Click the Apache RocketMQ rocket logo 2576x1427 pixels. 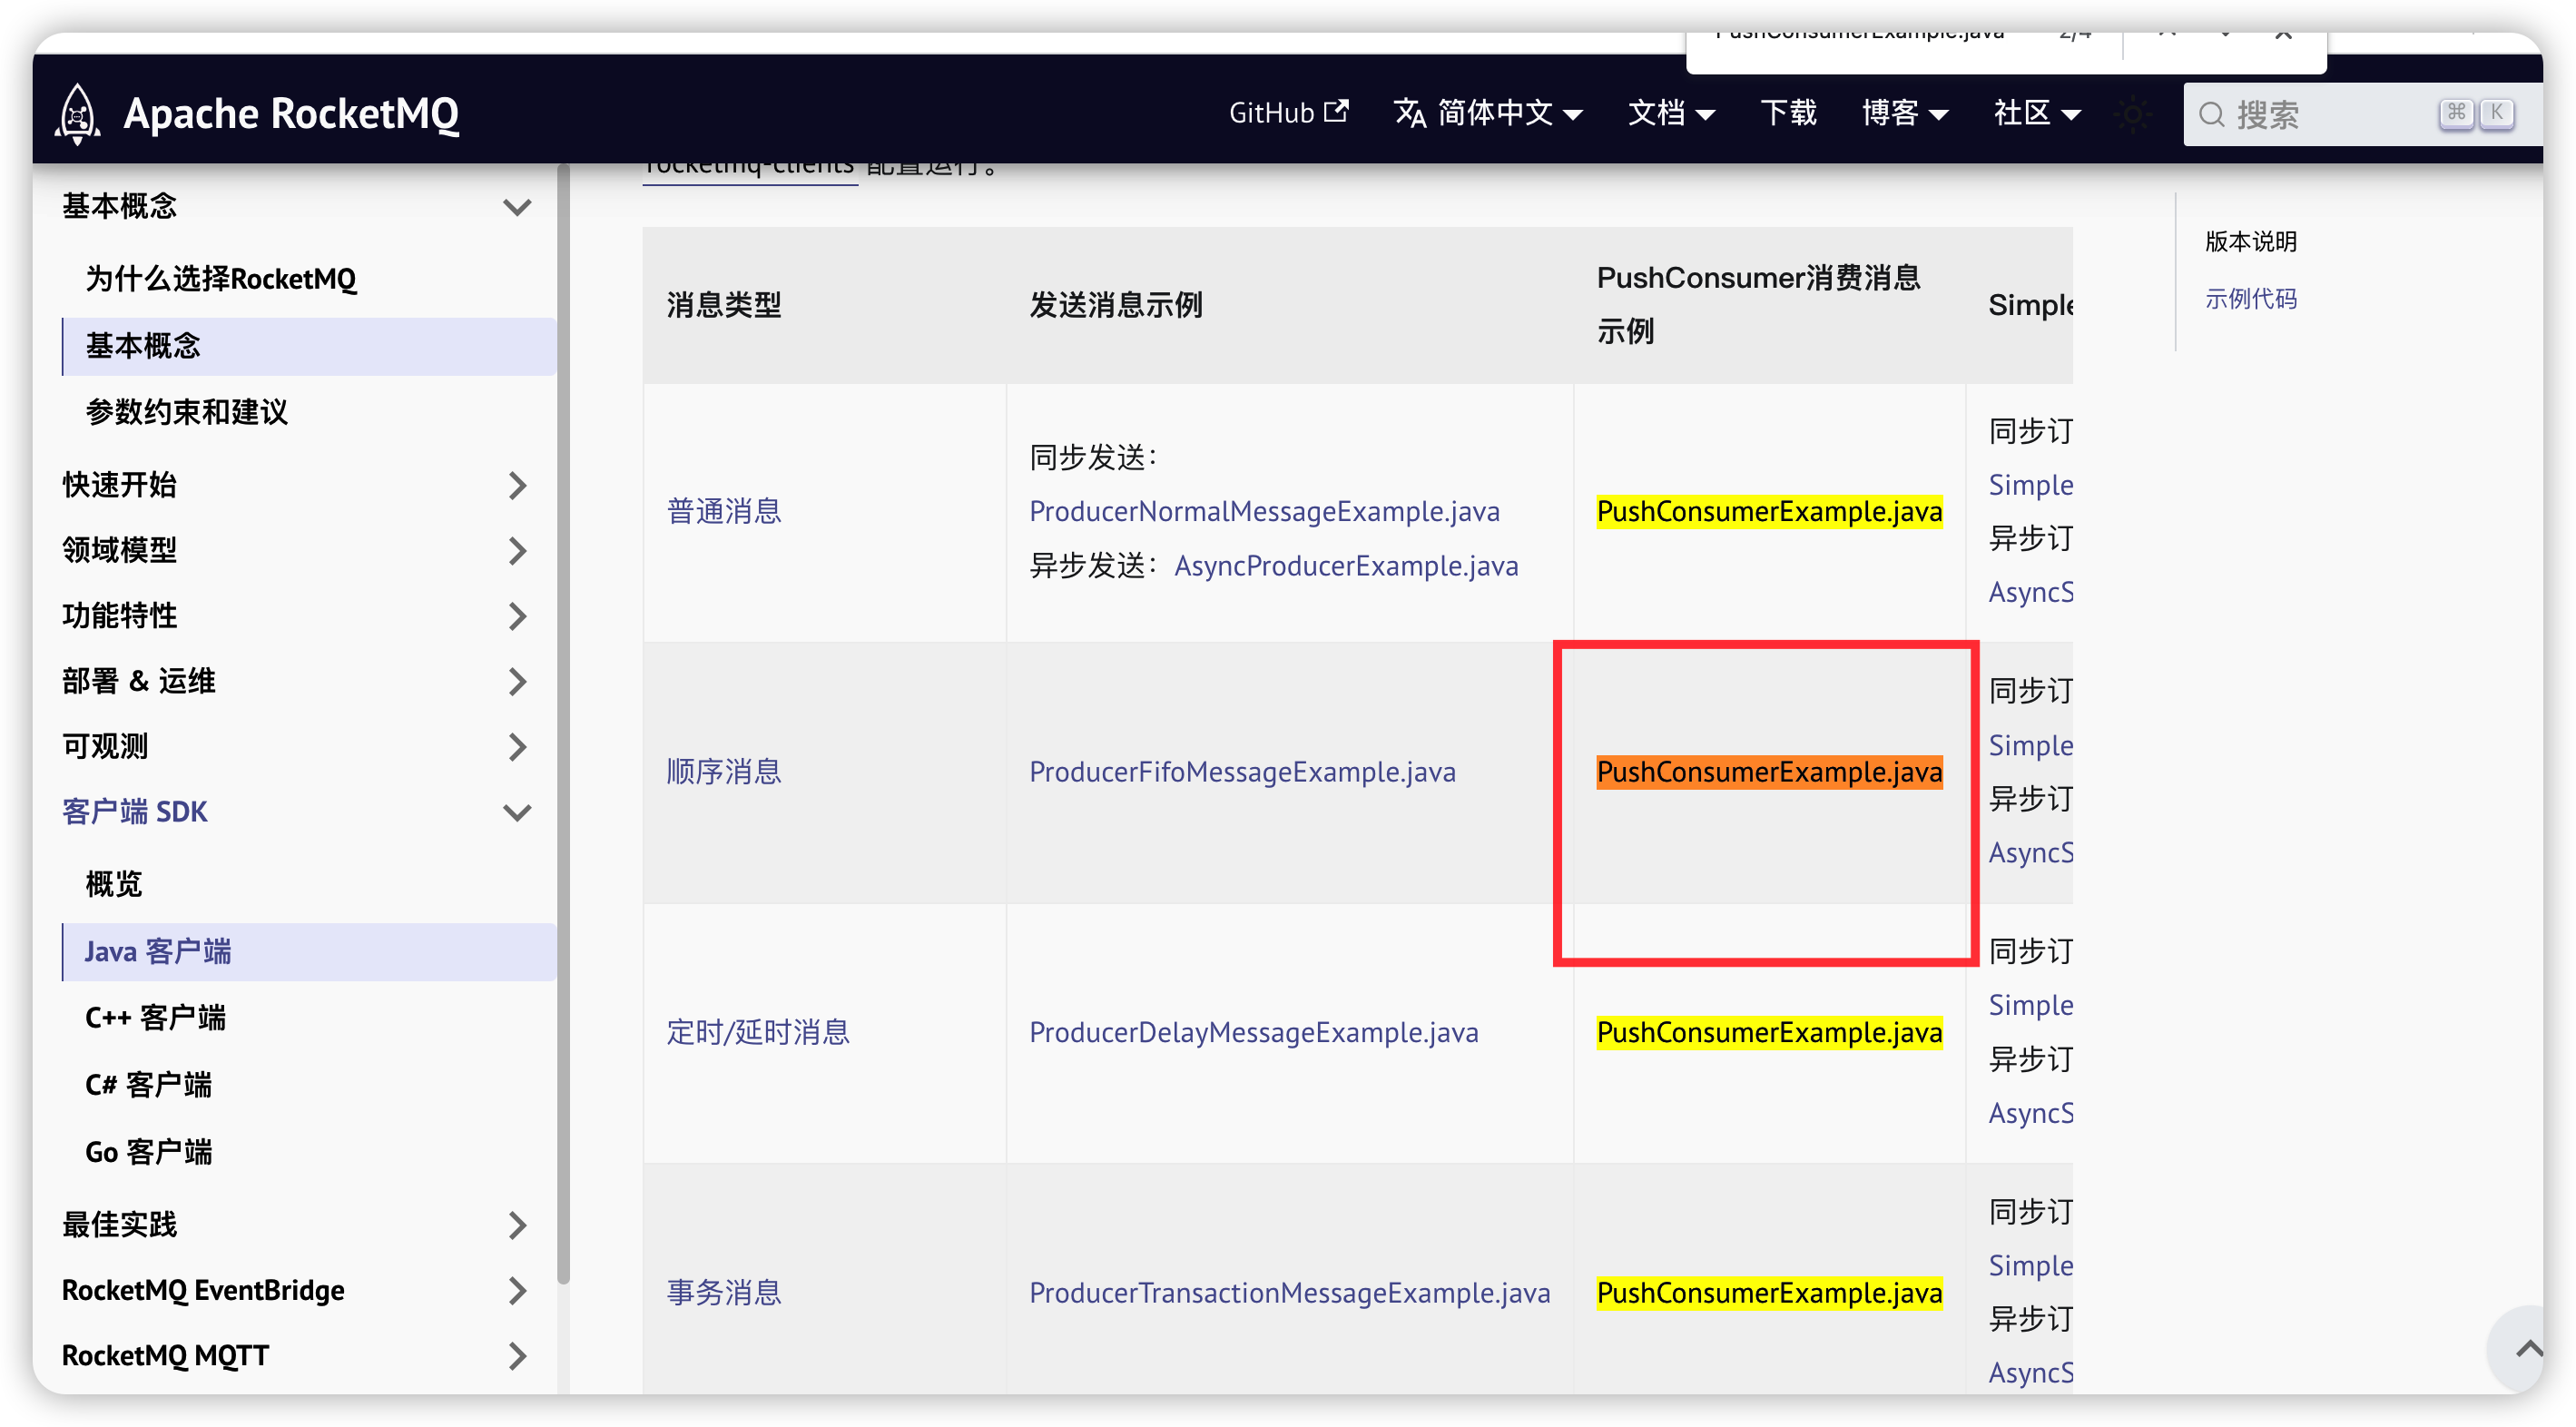click(77, 113)
